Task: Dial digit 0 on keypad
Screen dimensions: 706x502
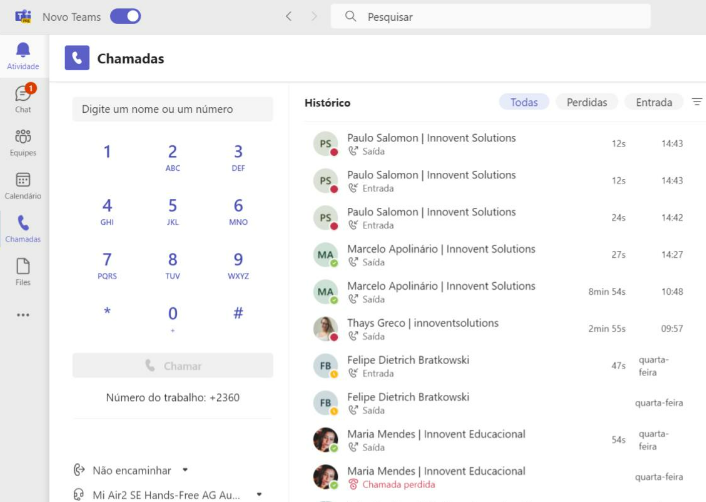Action: tap(173, 318)
